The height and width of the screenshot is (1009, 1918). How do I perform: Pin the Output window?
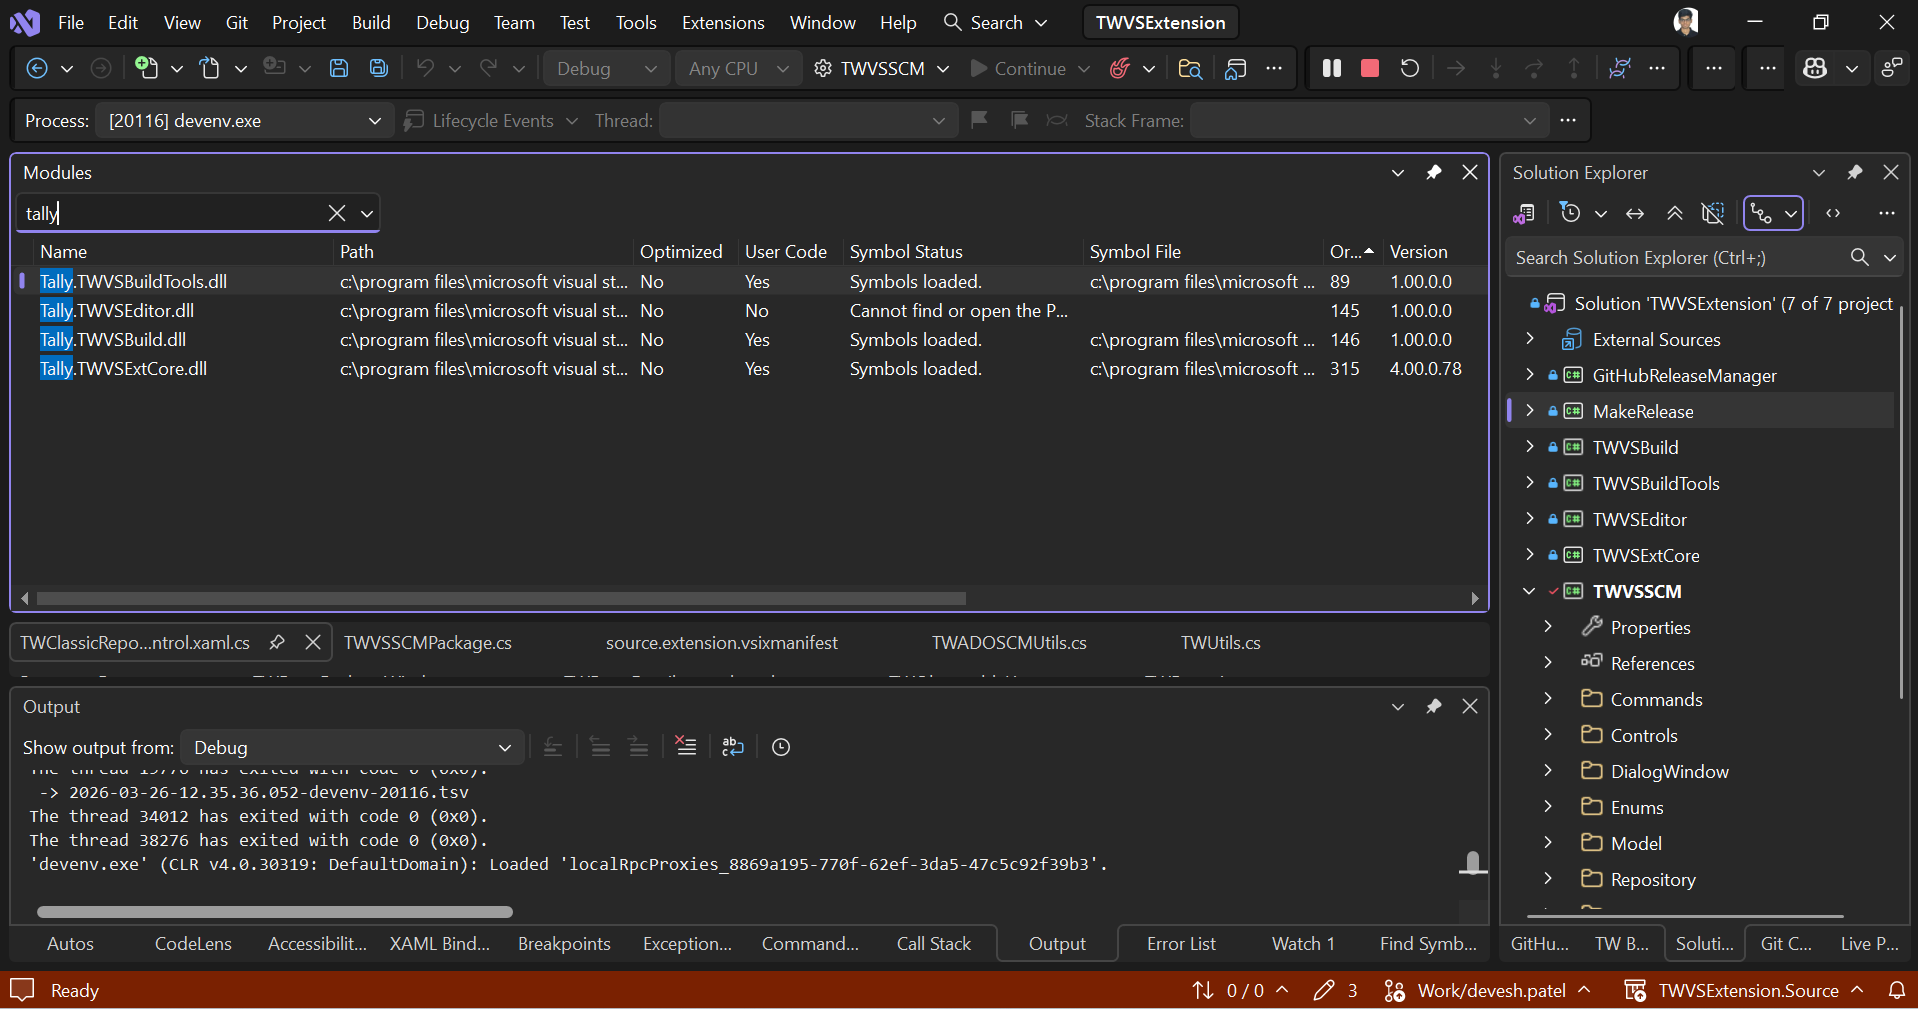[x=1435, y=706]
